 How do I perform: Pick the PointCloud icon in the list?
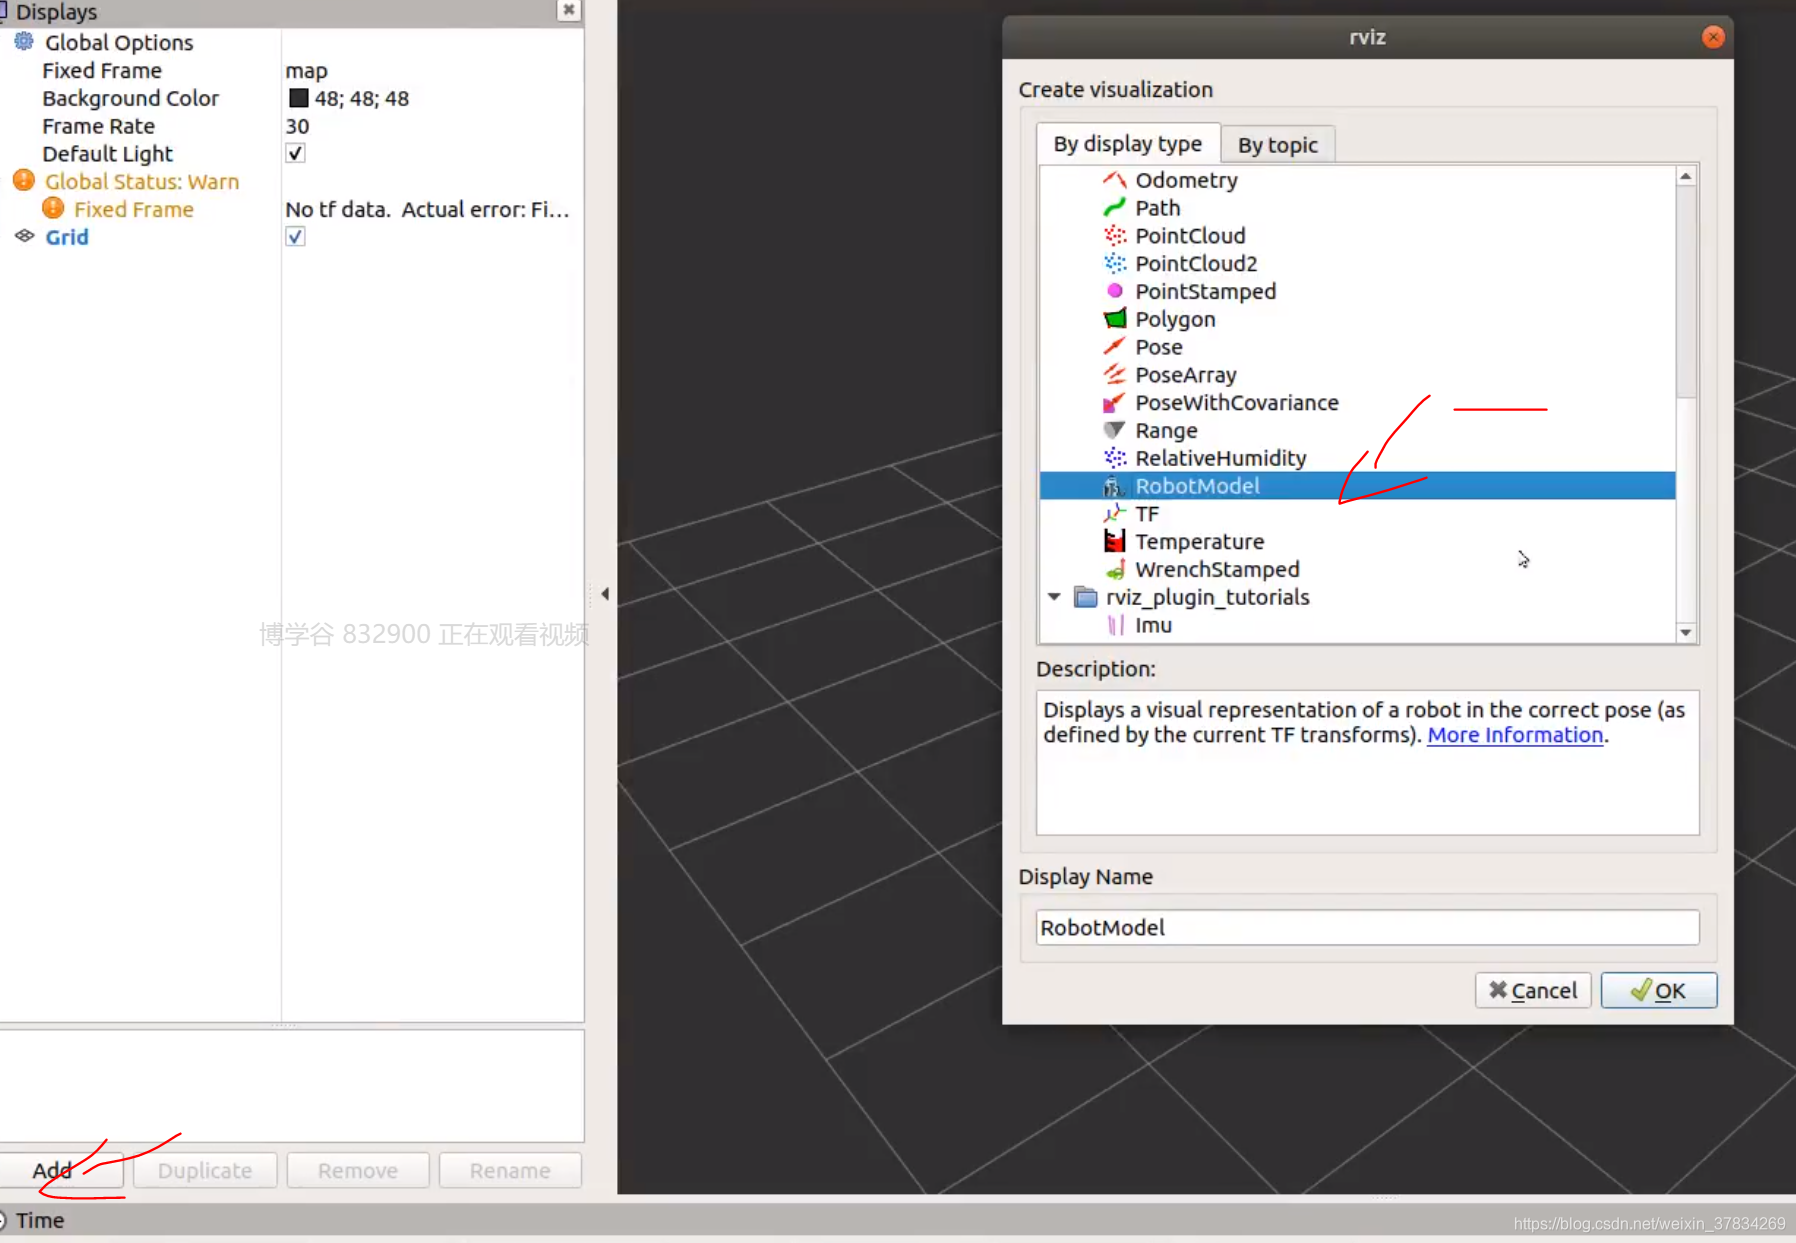[x=1114, y=236]
